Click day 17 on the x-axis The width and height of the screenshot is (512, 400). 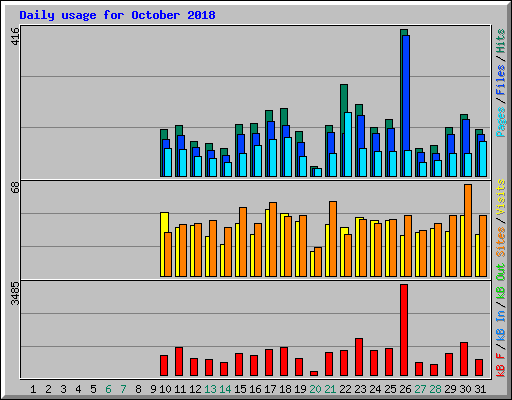[270, 389]
